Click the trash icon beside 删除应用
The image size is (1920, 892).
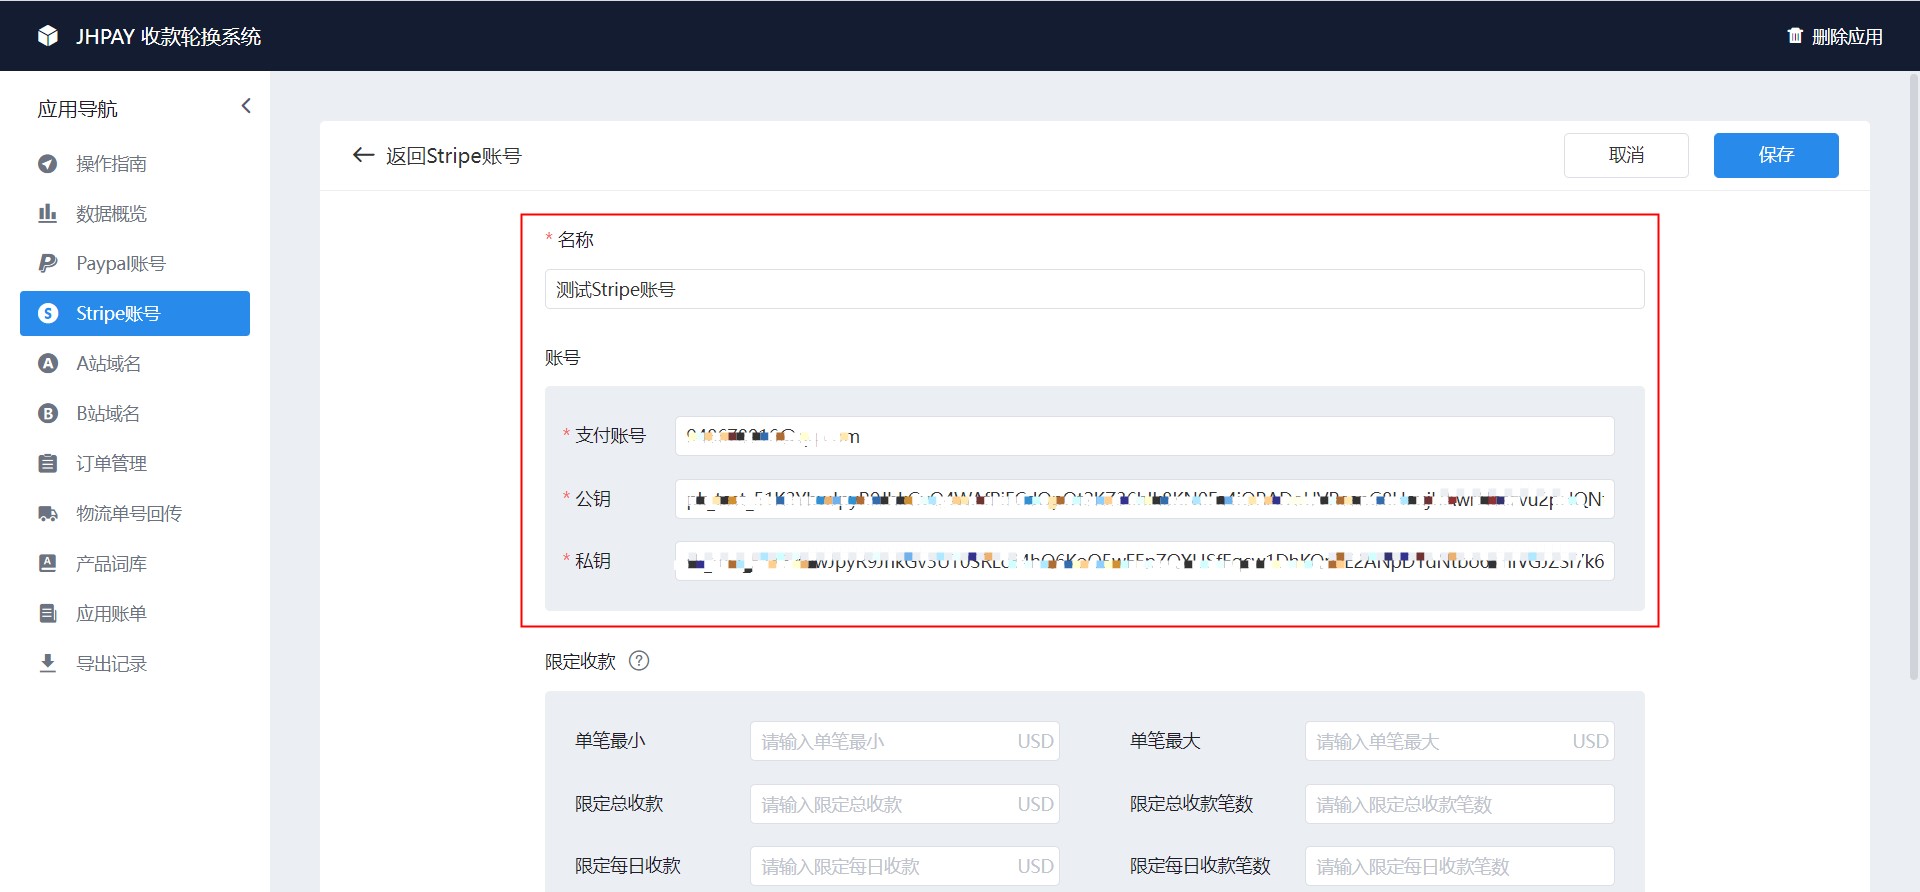(x=1795, y=36)
